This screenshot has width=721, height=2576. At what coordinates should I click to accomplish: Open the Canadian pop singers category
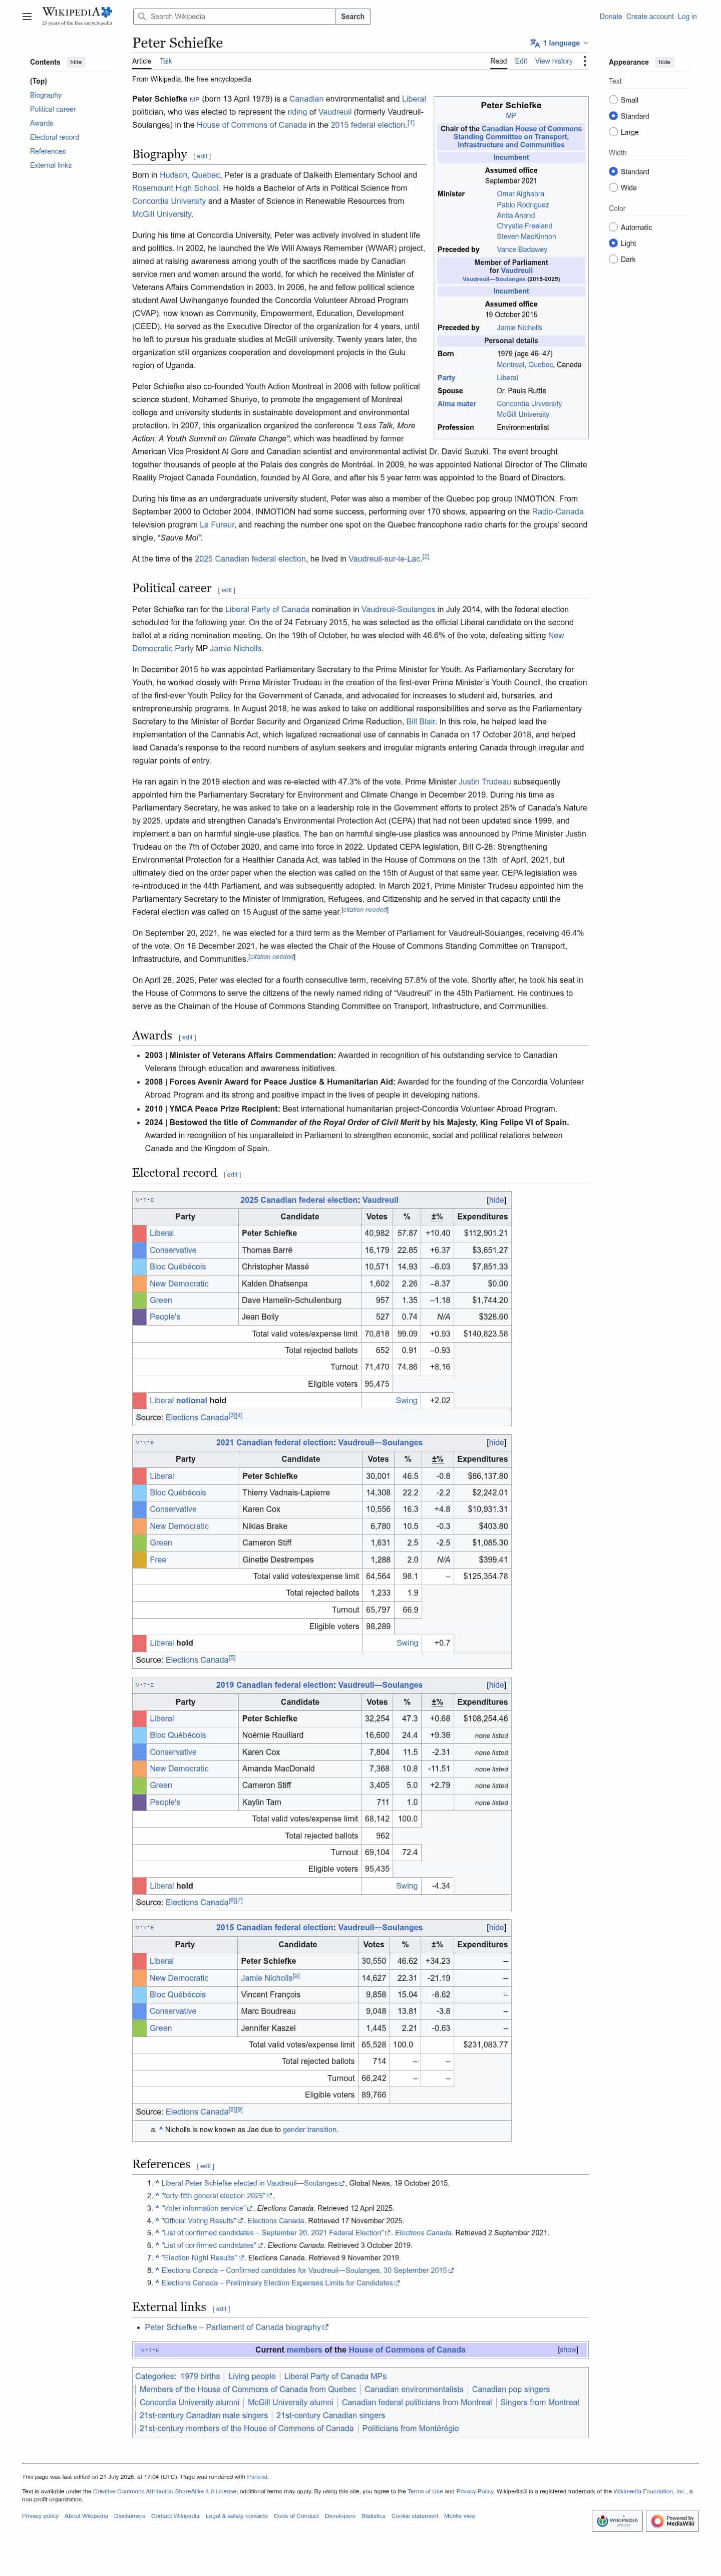[x=511, y=2389]
